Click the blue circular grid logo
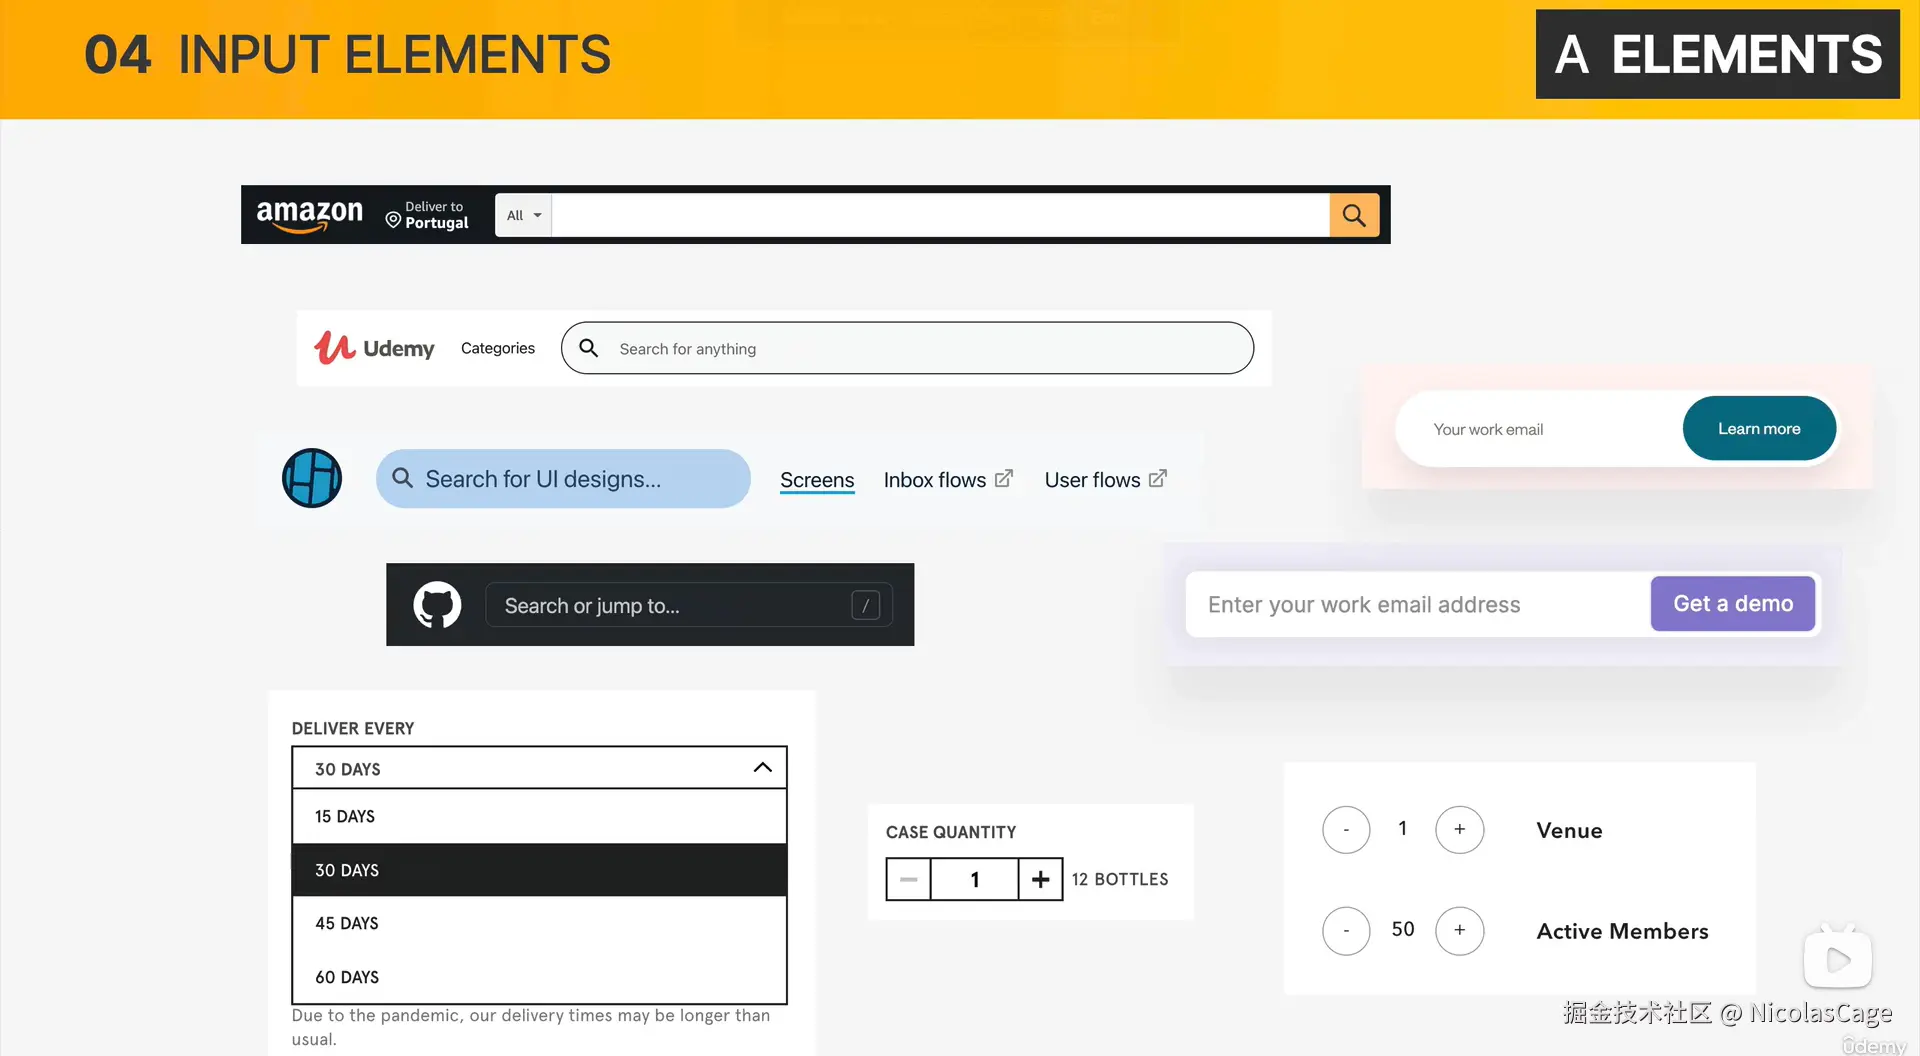This screenshot has width=1920, height=1056. coord(312,478)
